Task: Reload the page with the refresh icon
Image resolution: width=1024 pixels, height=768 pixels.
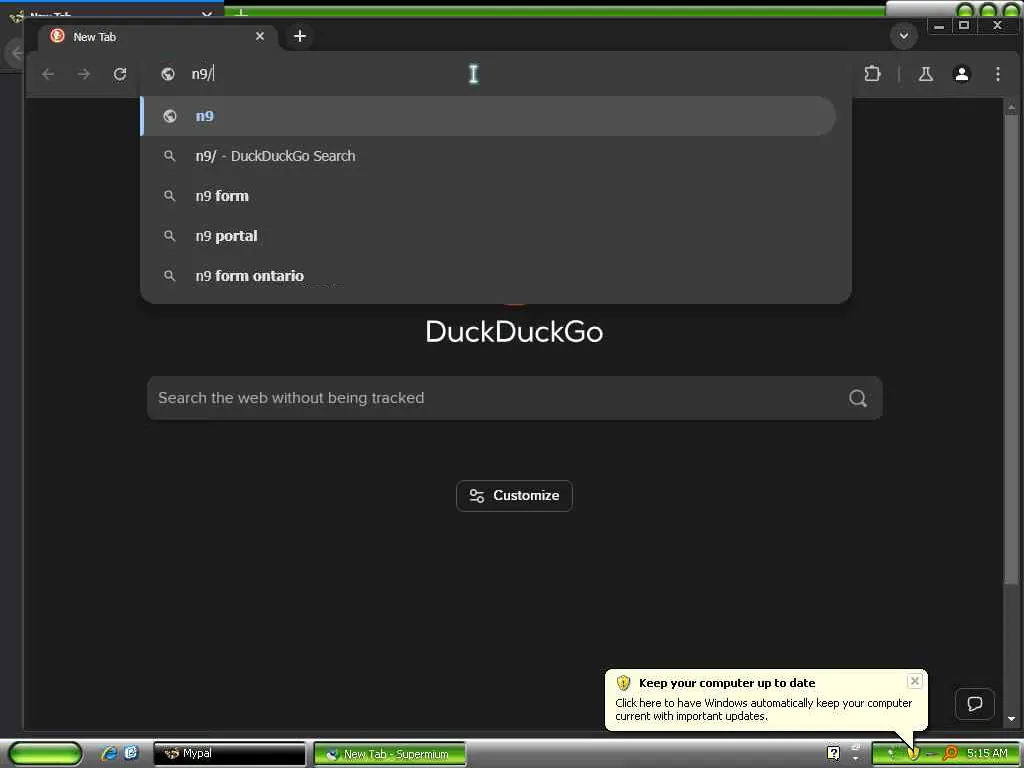Action: (120, 74)
